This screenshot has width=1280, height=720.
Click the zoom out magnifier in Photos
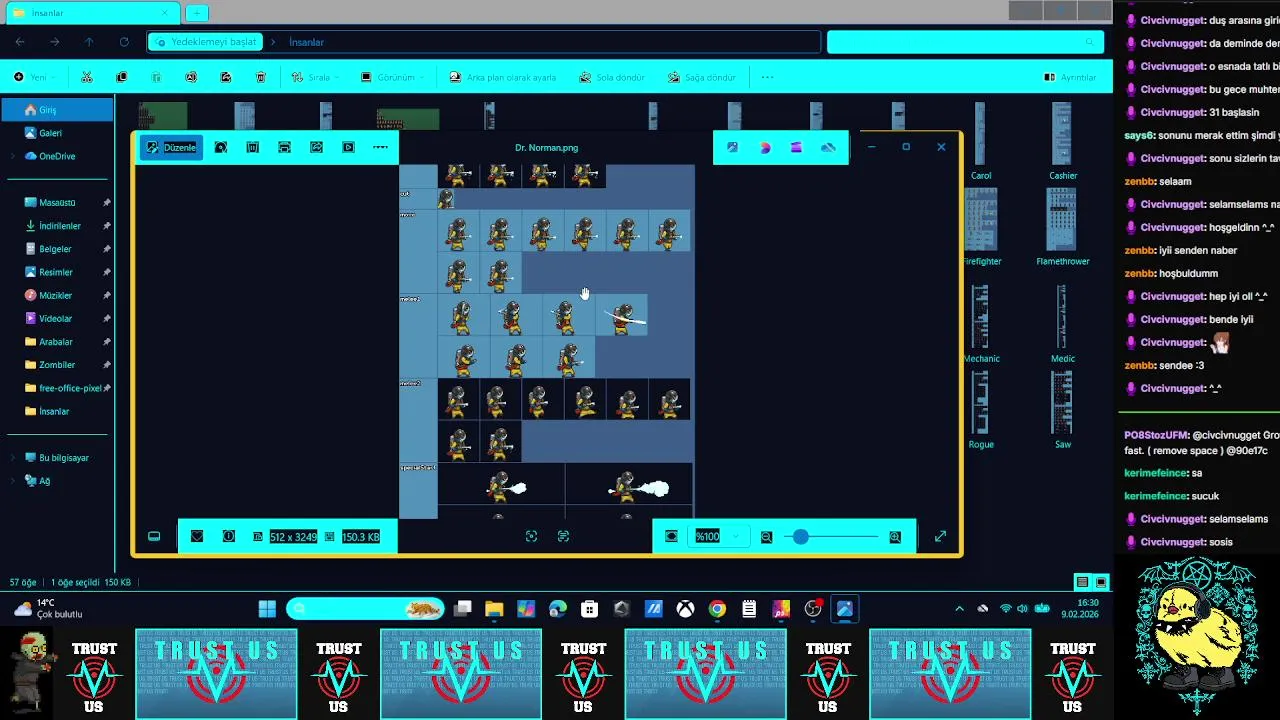pos(766,537)
